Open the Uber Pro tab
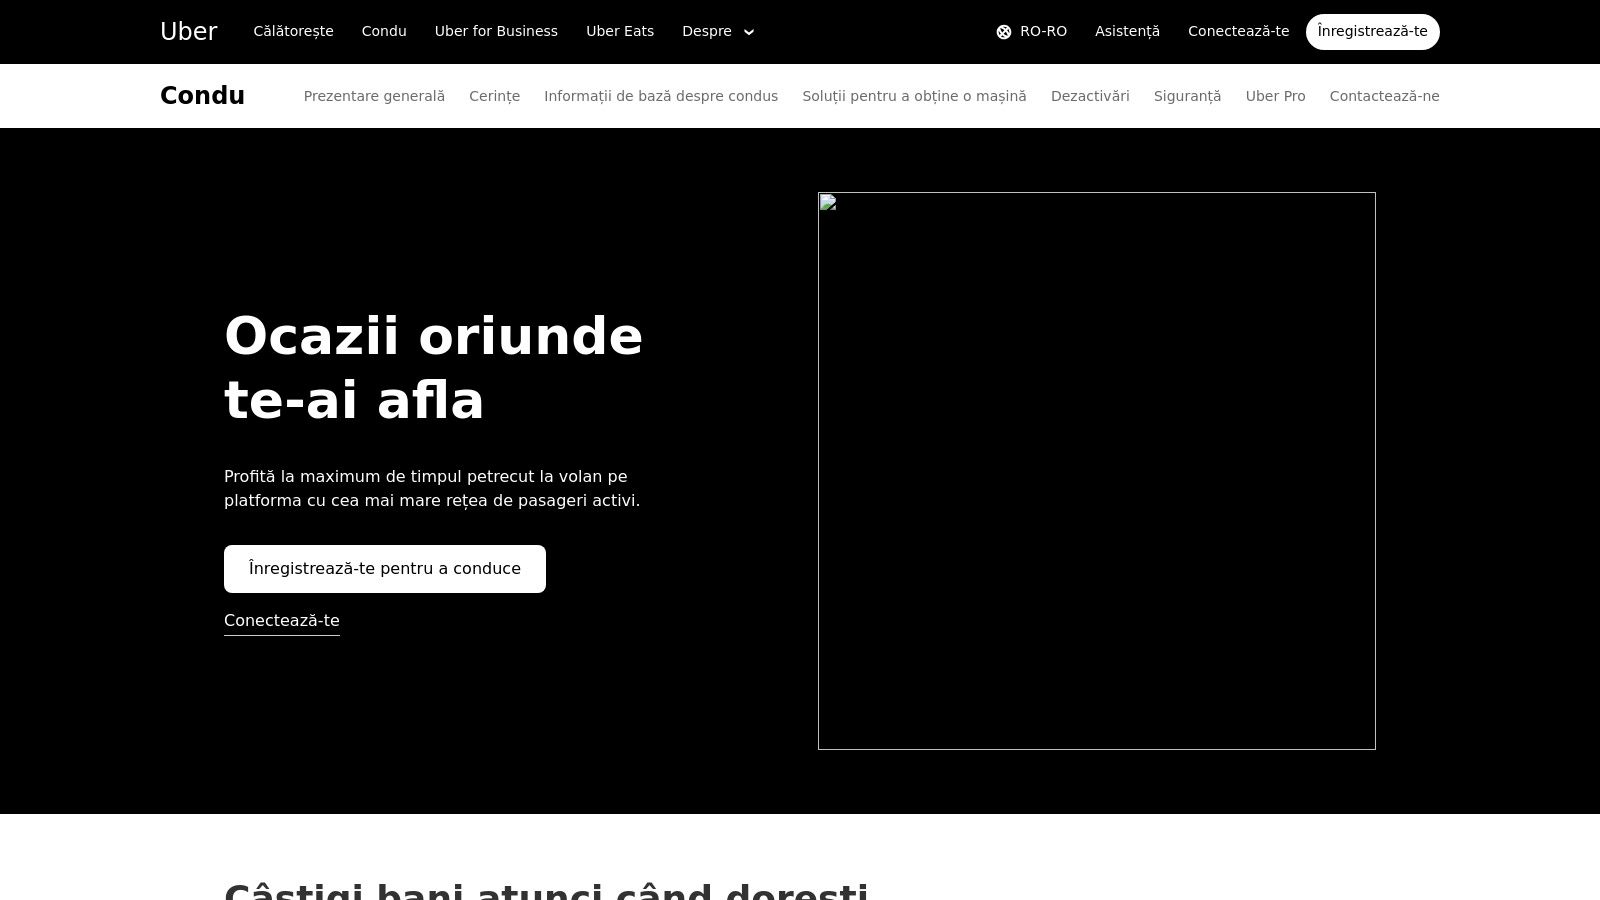This screenshot has width=1600, height=900. [1275, 96]
